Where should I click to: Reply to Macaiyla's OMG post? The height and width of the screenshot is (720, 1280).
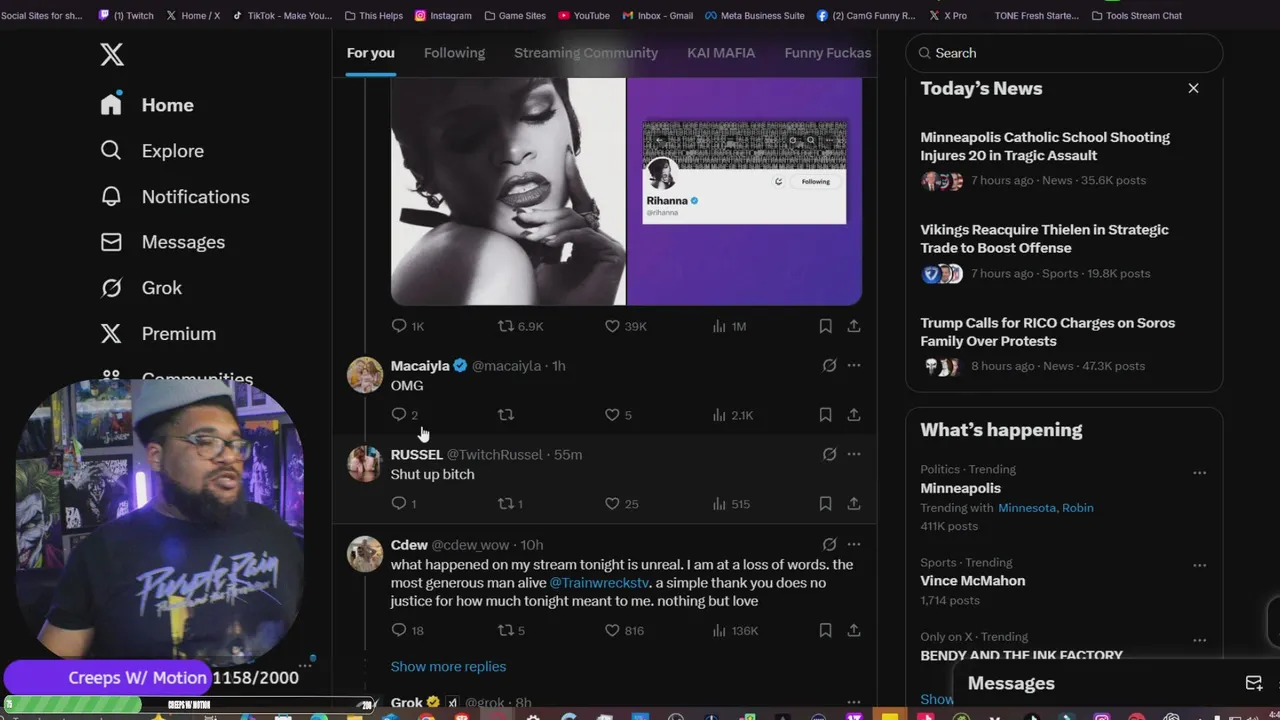pos(405,415)
